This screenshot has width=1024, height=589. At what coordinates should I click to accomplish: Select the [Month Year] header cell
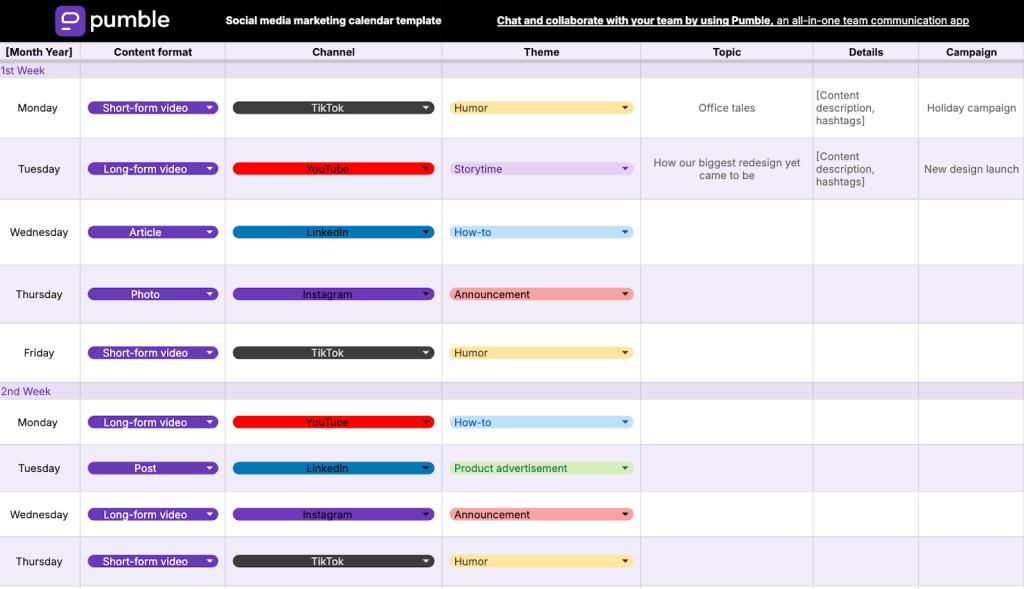click(39, 52)
